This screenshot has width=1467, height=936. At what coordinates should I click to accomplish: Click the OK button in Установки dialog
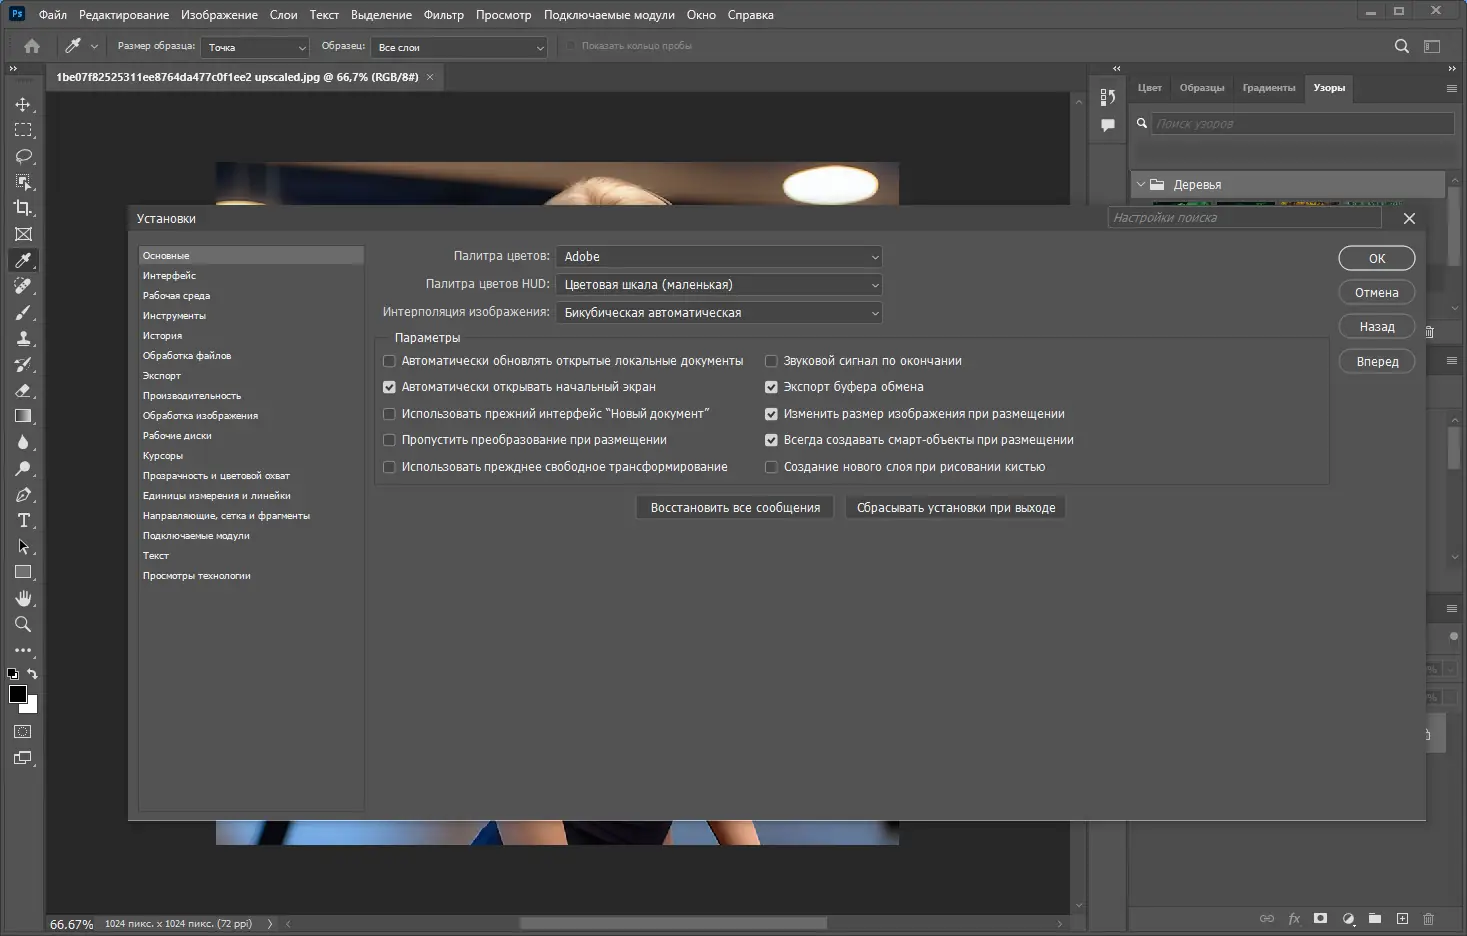(1377, 258)
